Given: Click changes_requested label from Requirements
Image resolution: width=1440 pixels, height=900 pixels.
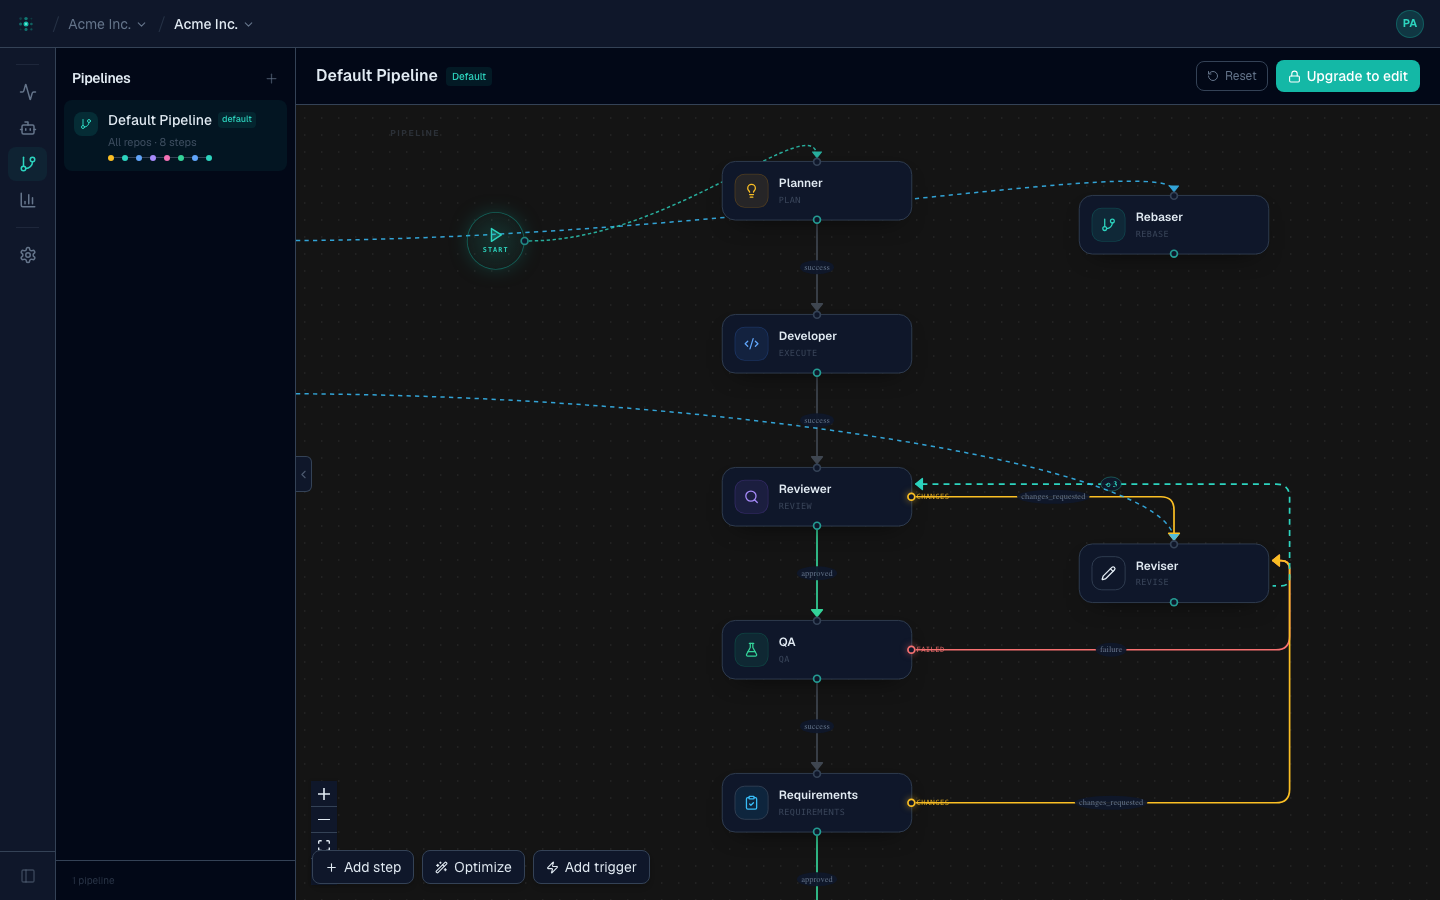Looking at the screenshot, I should [x=1111, y=802].
